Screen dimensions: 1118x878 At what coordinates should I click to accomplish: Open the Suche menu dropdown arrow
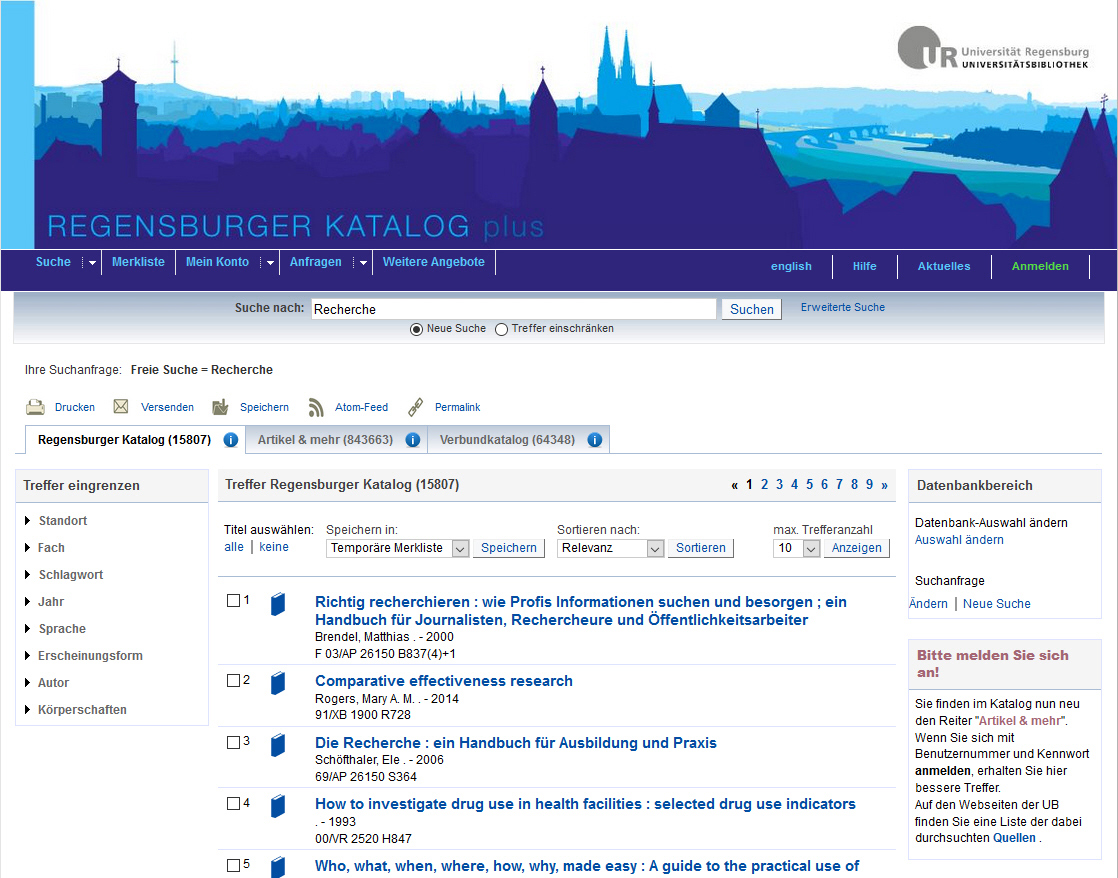point(91,262)
